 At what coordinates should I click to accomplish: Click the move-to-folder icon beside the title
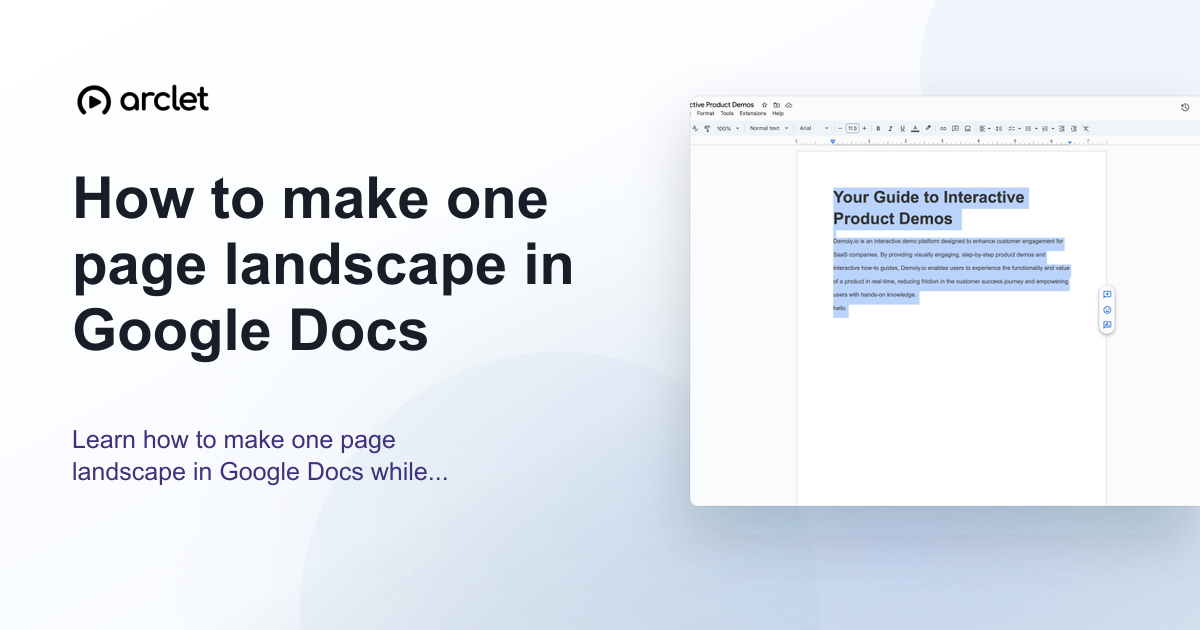pyautogui.click(x=777, y=105)
